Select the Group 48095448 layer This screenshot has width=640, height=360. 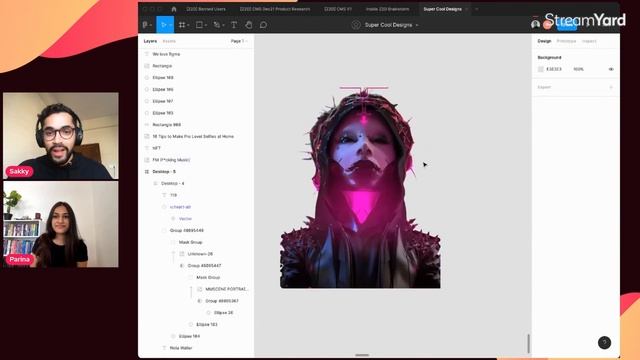(x=187, y=231)
